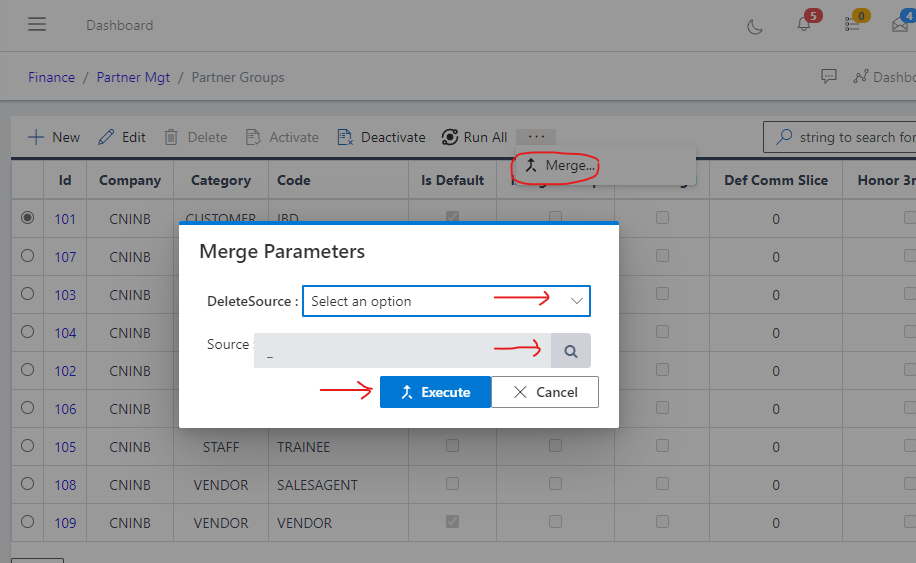The width and height of the screenshot is (916, 563).
Task: Select the radio button for row 104
Action: 27,332
